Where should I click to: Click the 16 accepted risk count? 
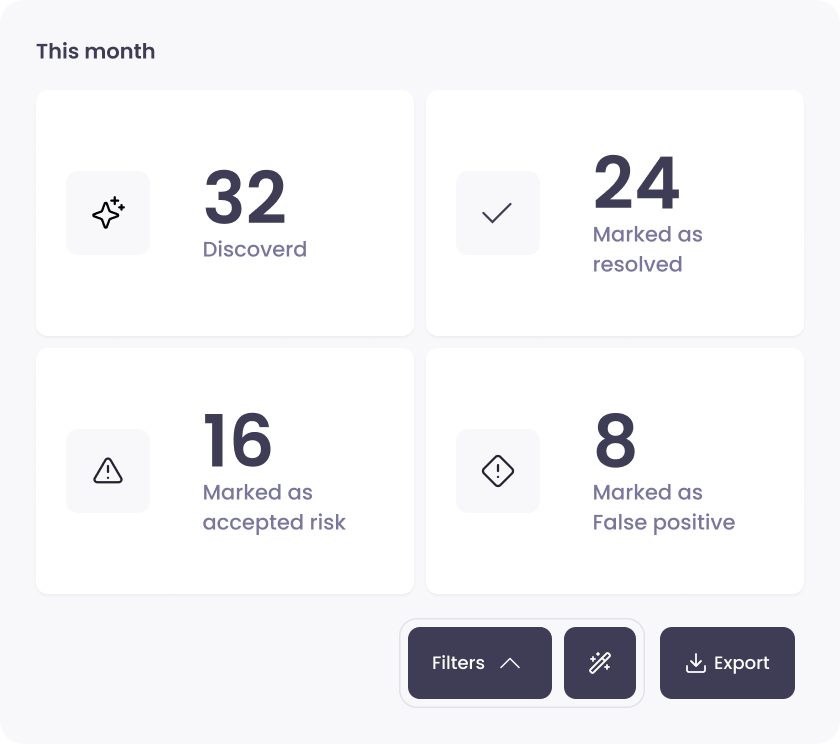point(238,441)
